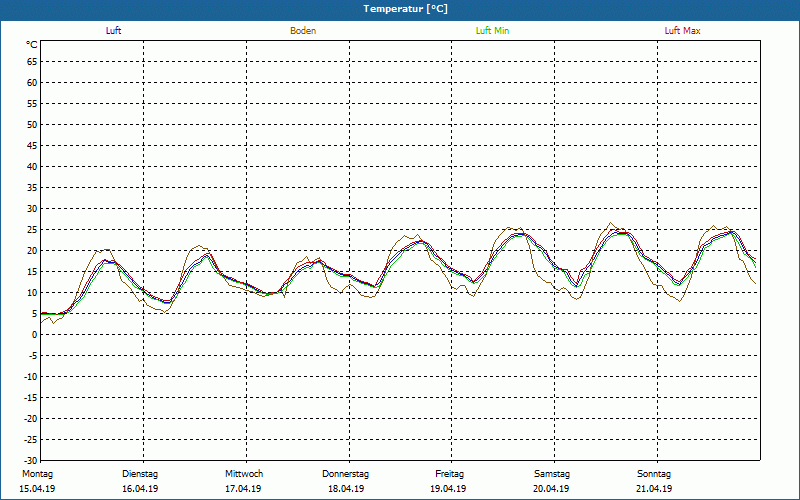Click the Mittwoch day label

point(244,474)
